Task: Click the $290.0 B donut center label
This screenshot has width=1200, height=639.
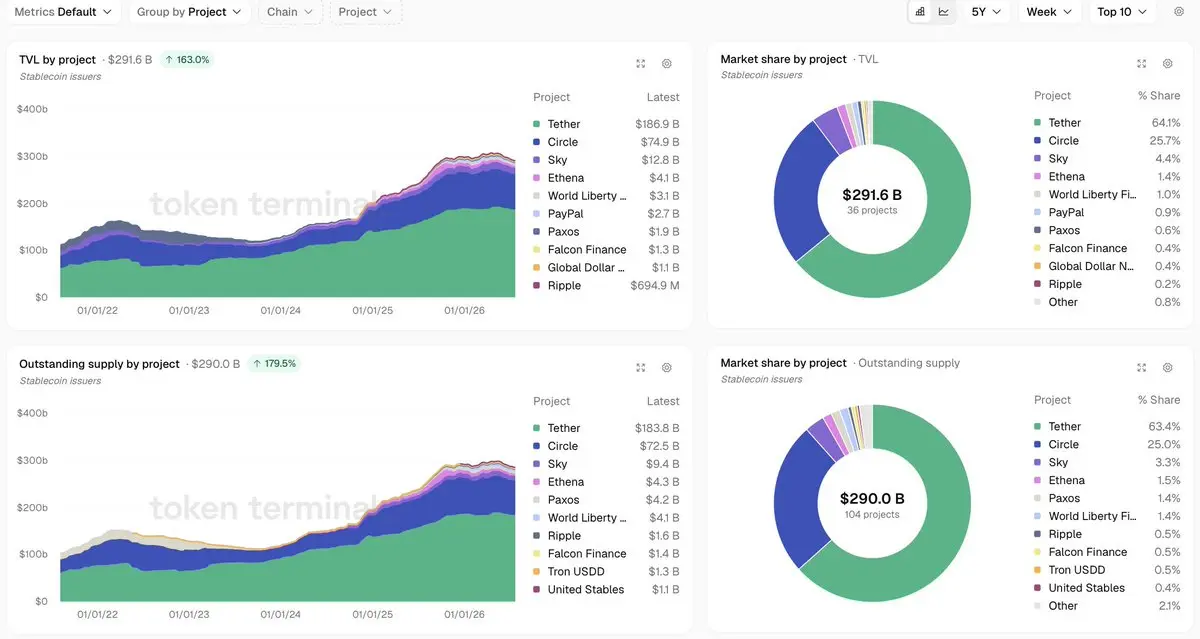Action: [872, 499]
